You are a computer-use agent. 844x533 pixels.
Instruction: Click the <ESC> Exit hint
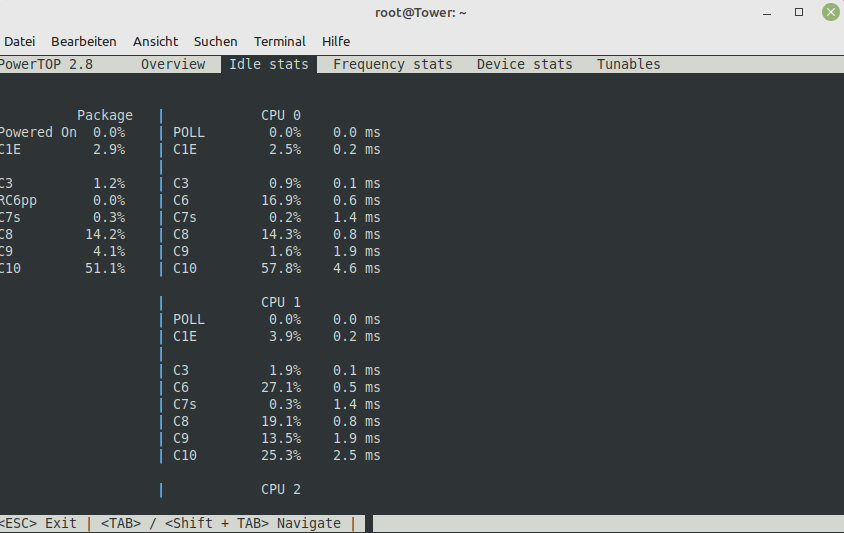[38, 523]
